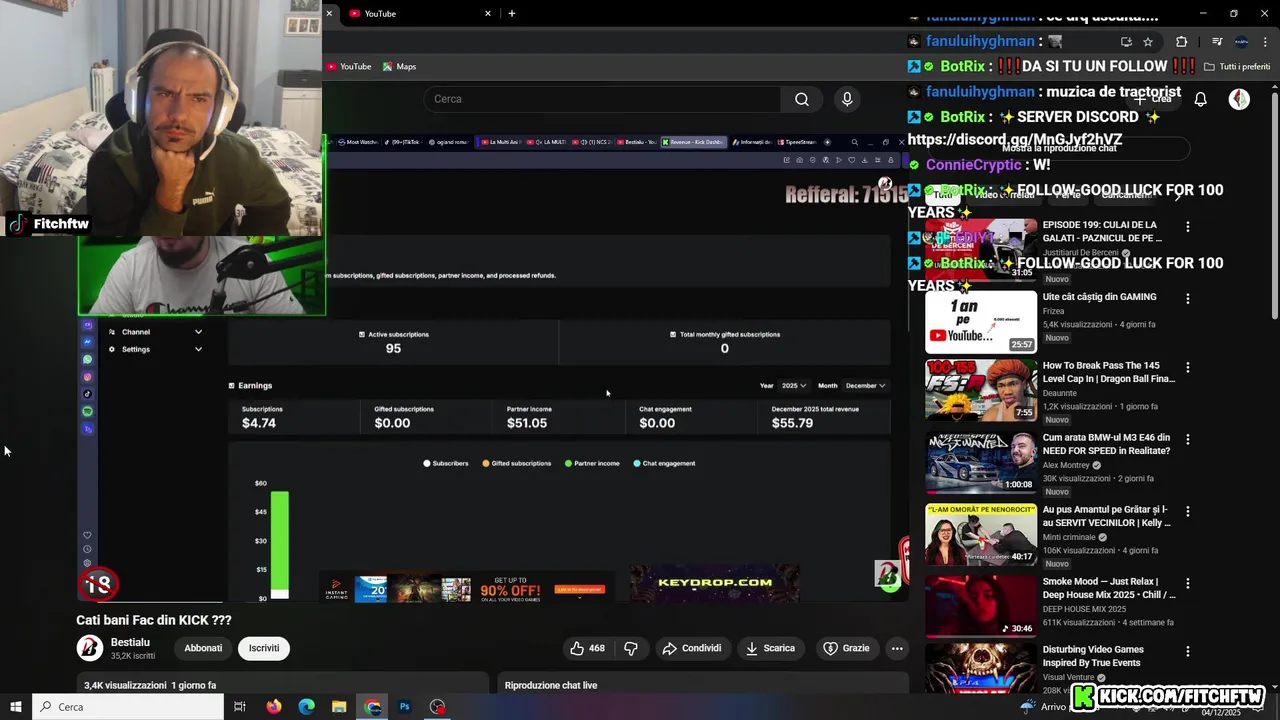Open Uite cât câștig din GAMING thumbnail

point(981,322)
